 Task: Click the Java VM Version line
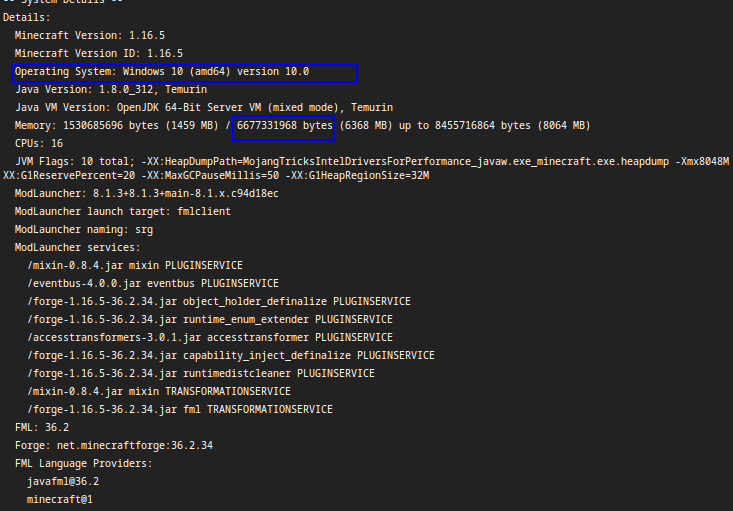pos(203,107)
